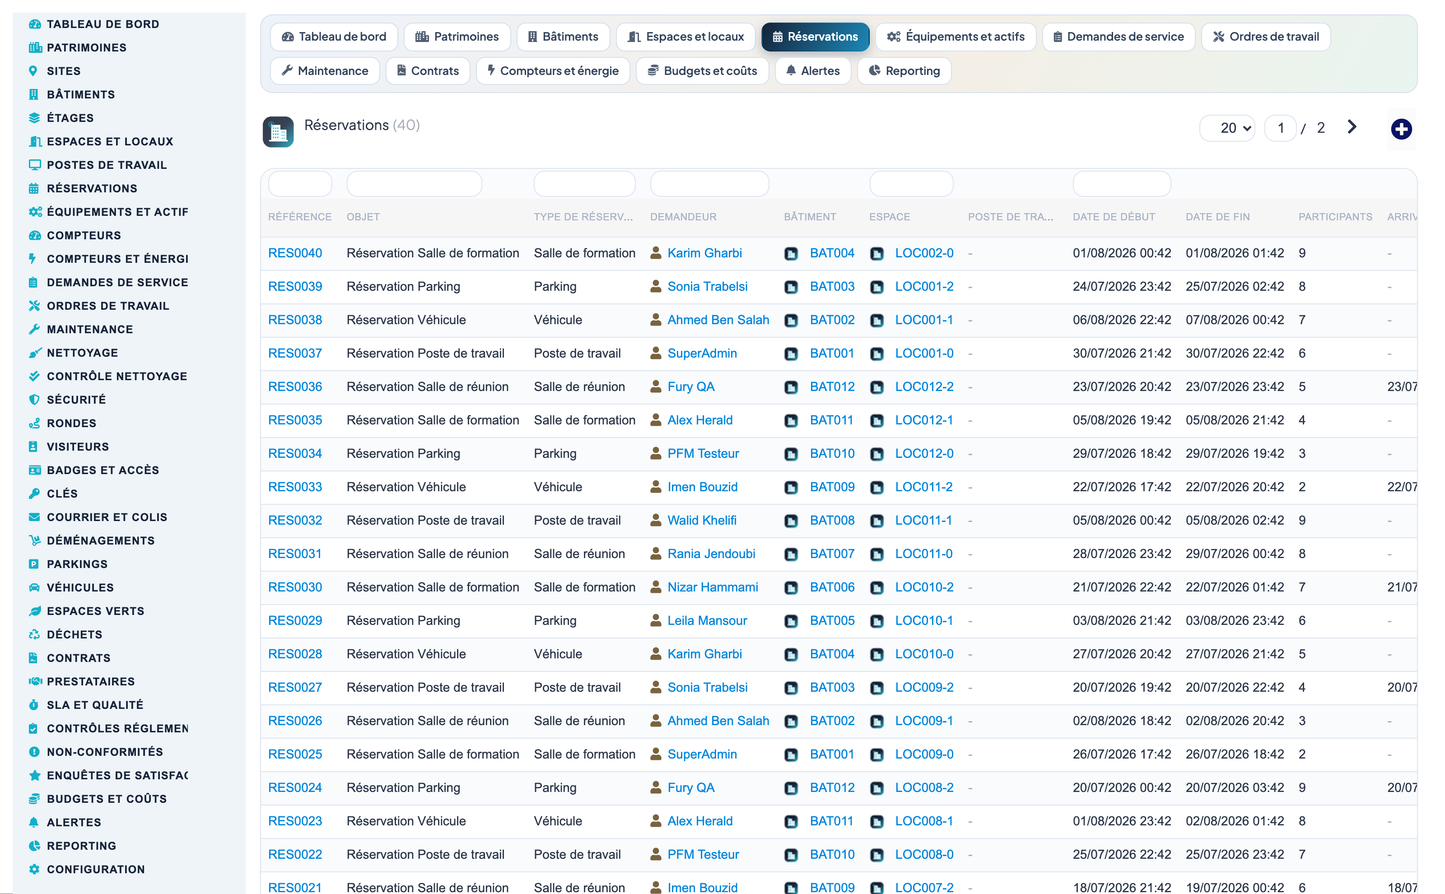Open the Type de réservation filter field
1445x894 pixels.
pyautogui.click(x=585, y=184)
